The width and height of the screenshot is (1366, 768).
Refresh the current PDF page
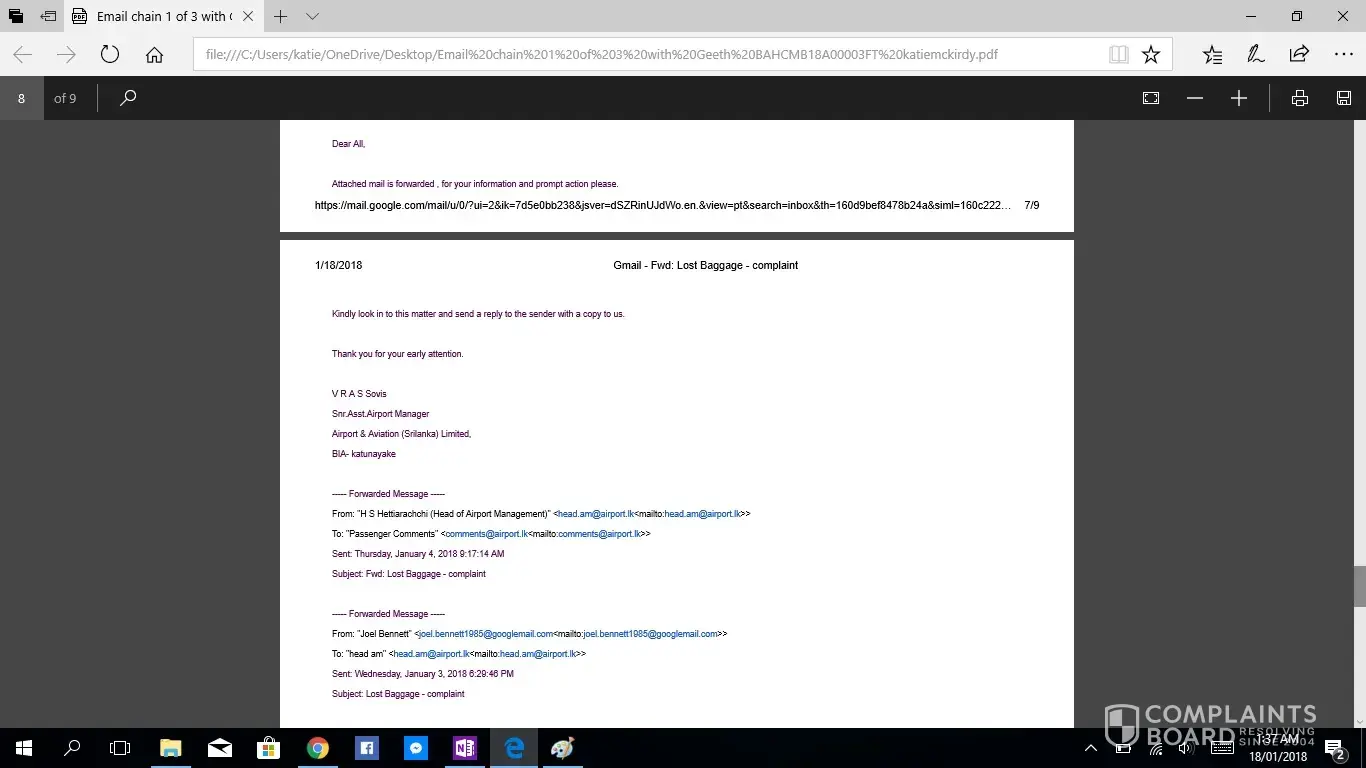[110, 55]
